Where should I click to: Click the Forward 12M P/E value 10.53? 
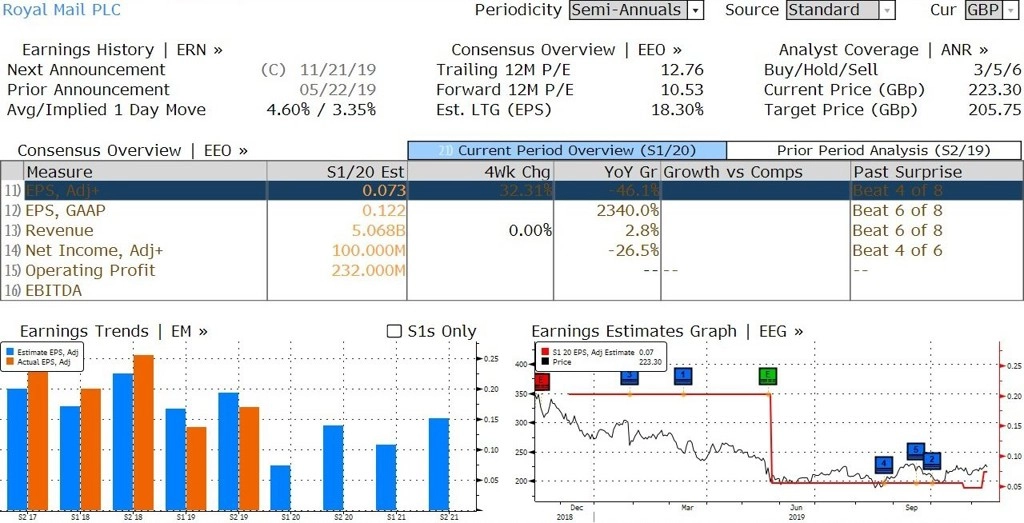(682, 89)
